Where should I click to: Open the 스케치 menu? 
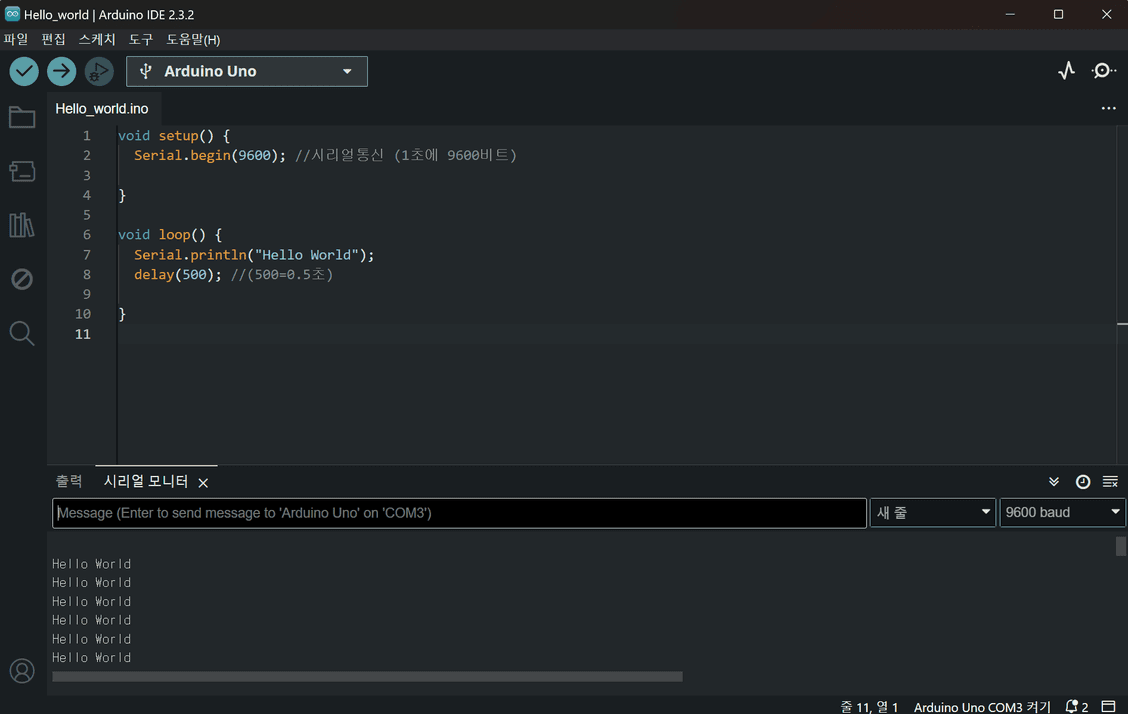96,40
